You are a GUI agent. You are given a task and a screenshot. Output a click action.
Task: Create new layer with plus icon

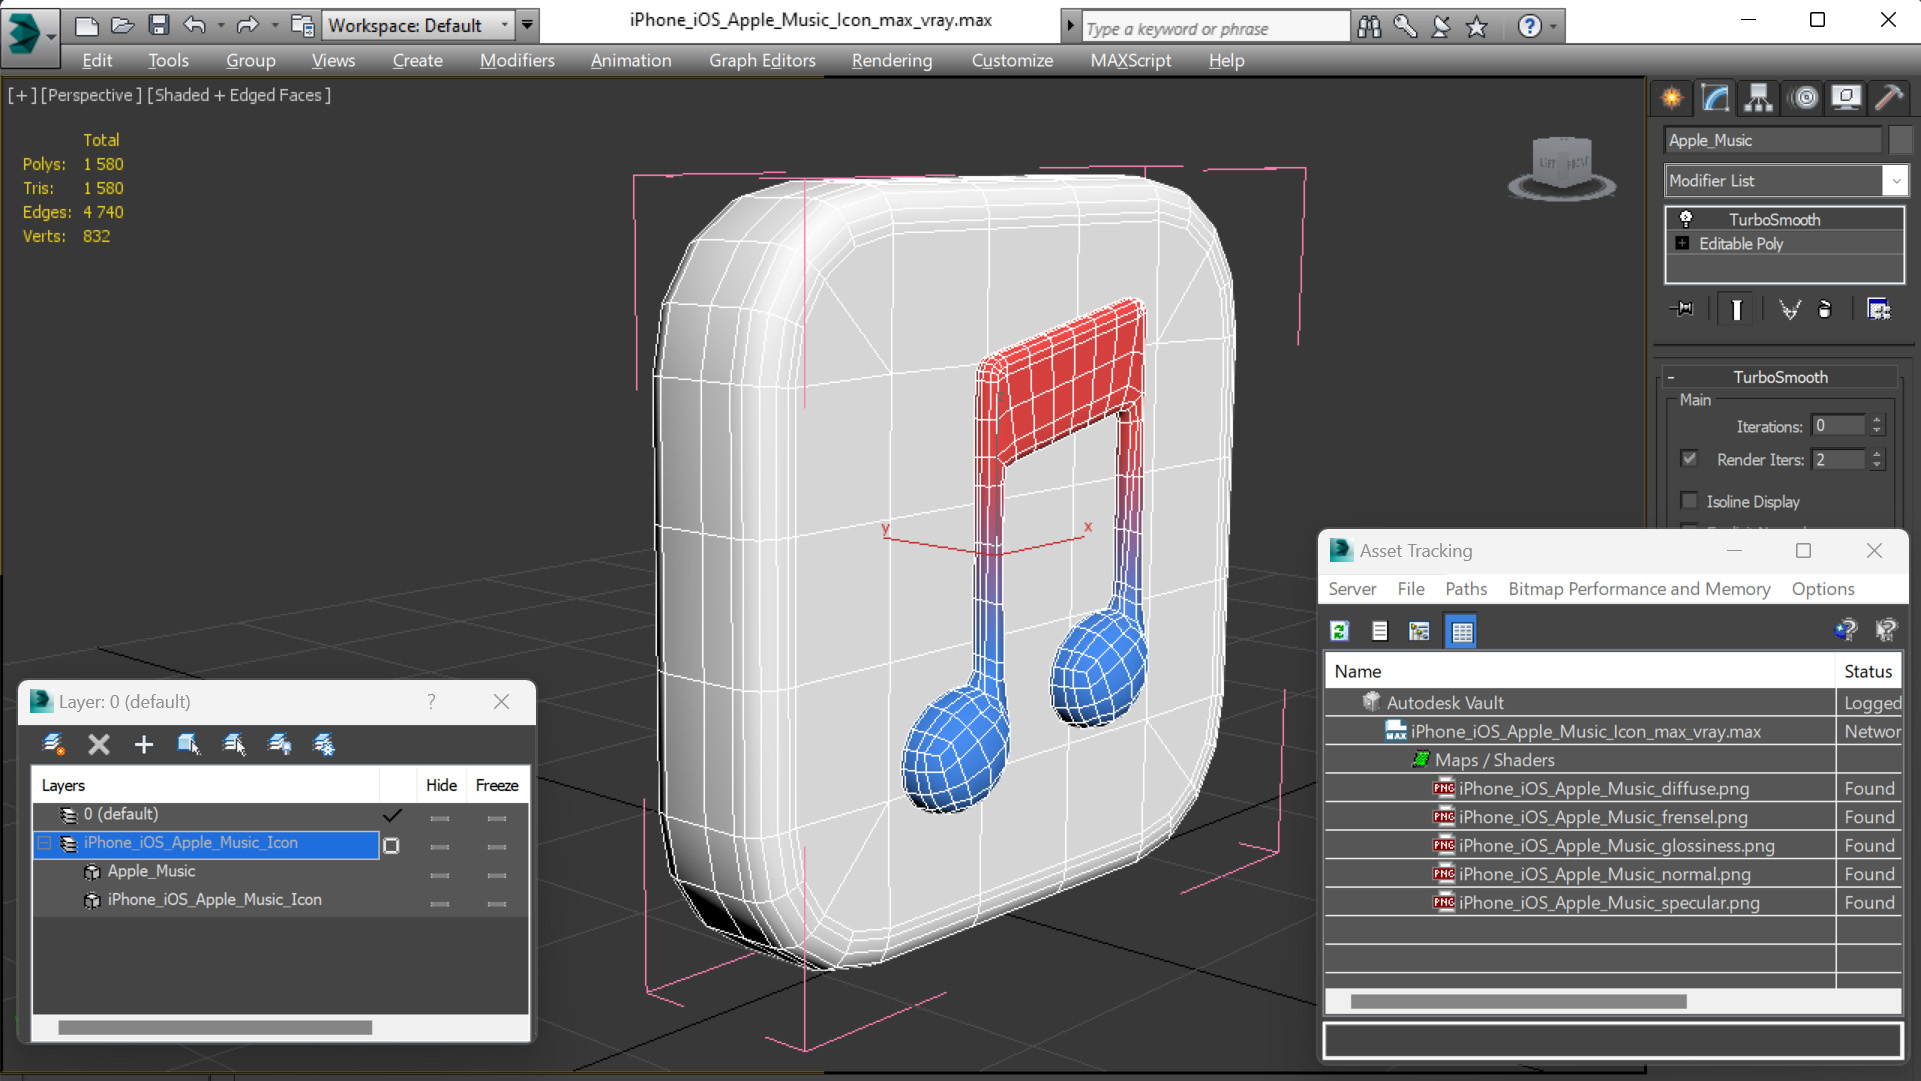(144, 744)
